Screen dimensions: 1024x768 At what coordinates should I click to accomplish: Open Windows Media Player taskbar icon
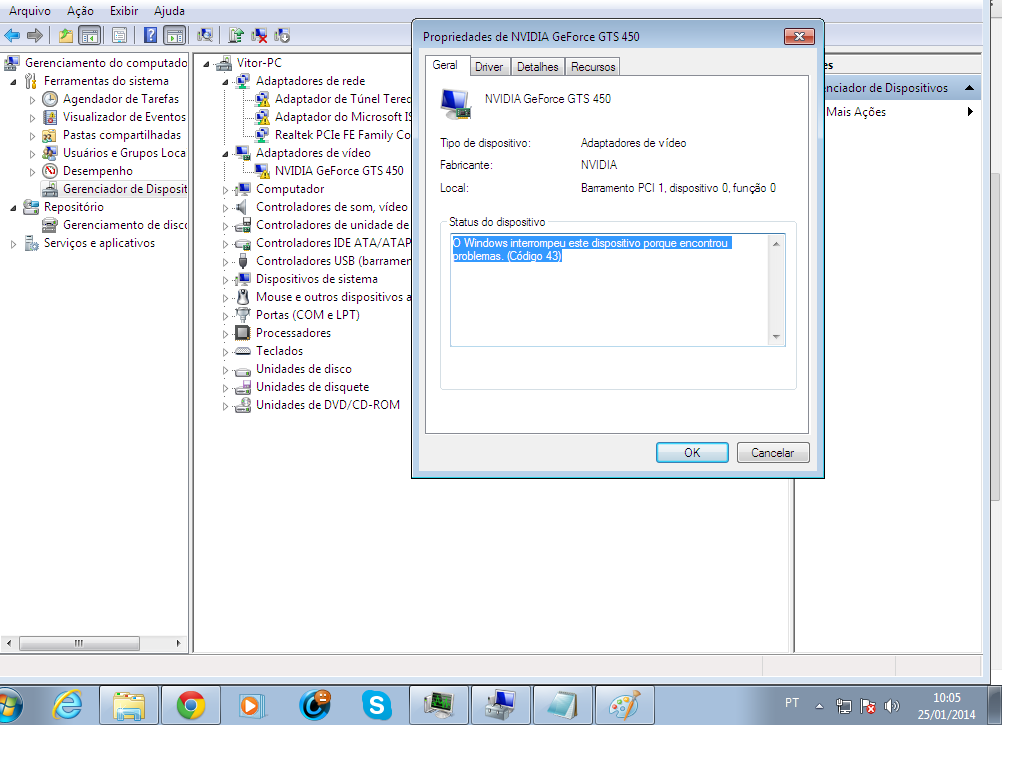(251, 705)
